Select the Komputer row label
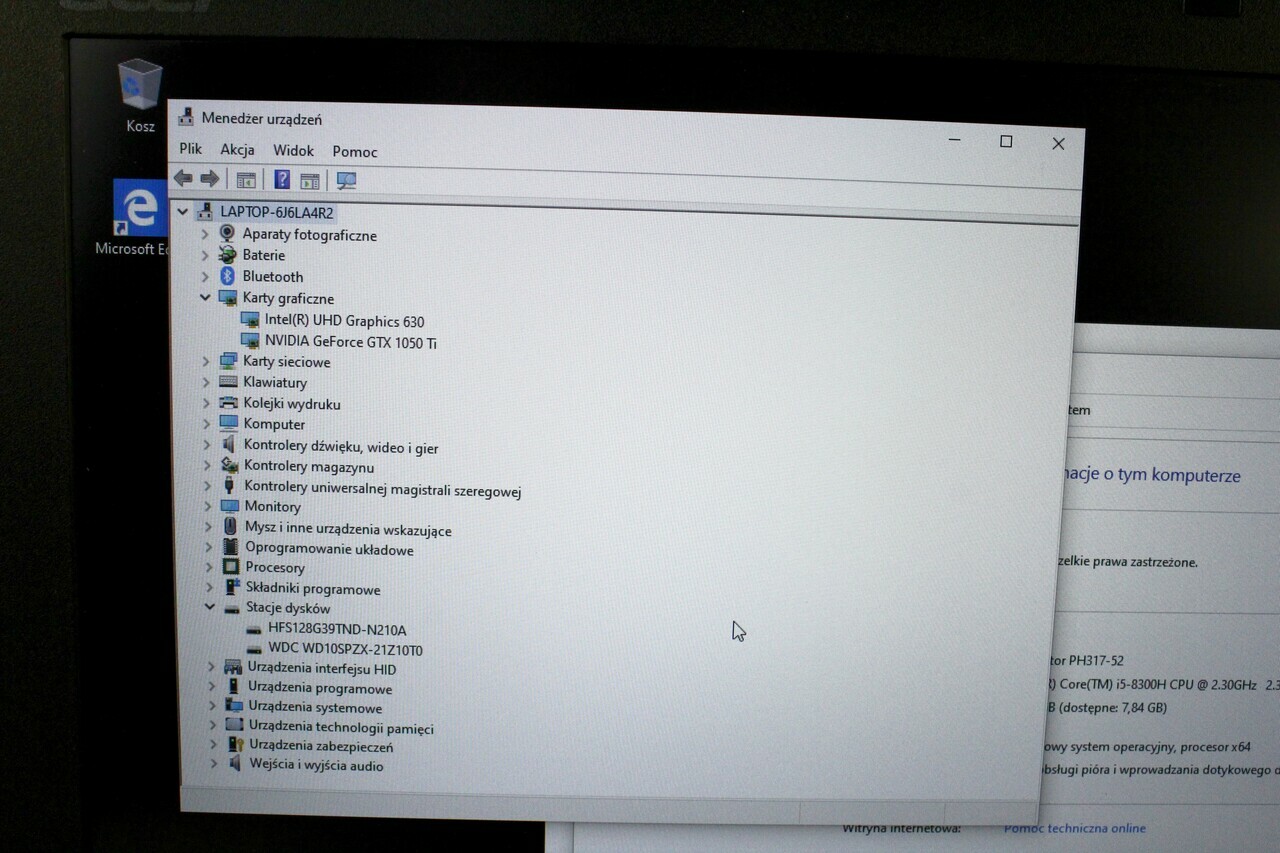Image resolution: width=1280 pixels, height=853 pixels. tap(274, 424)
